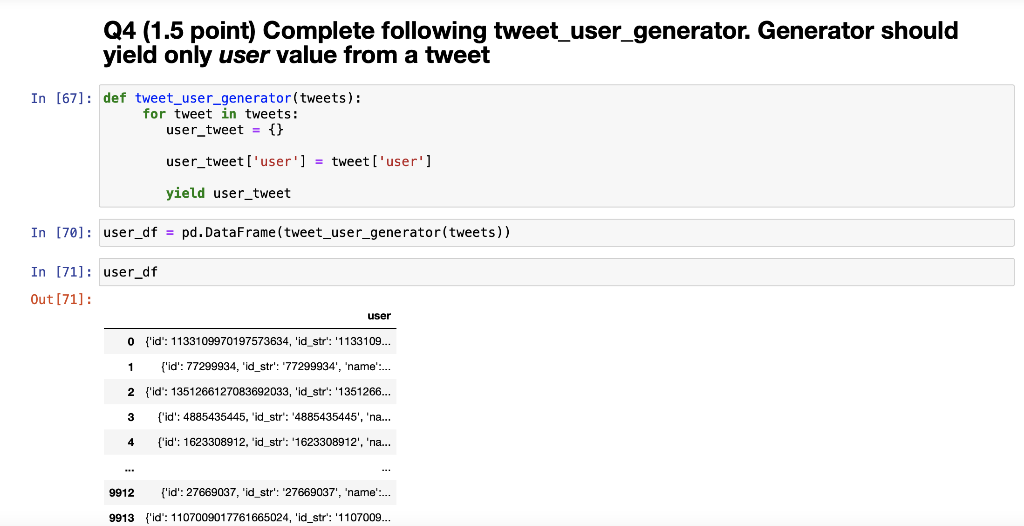Place cursor on the yield user_tweet line
1024x526 pixels.
pos(228,193)
